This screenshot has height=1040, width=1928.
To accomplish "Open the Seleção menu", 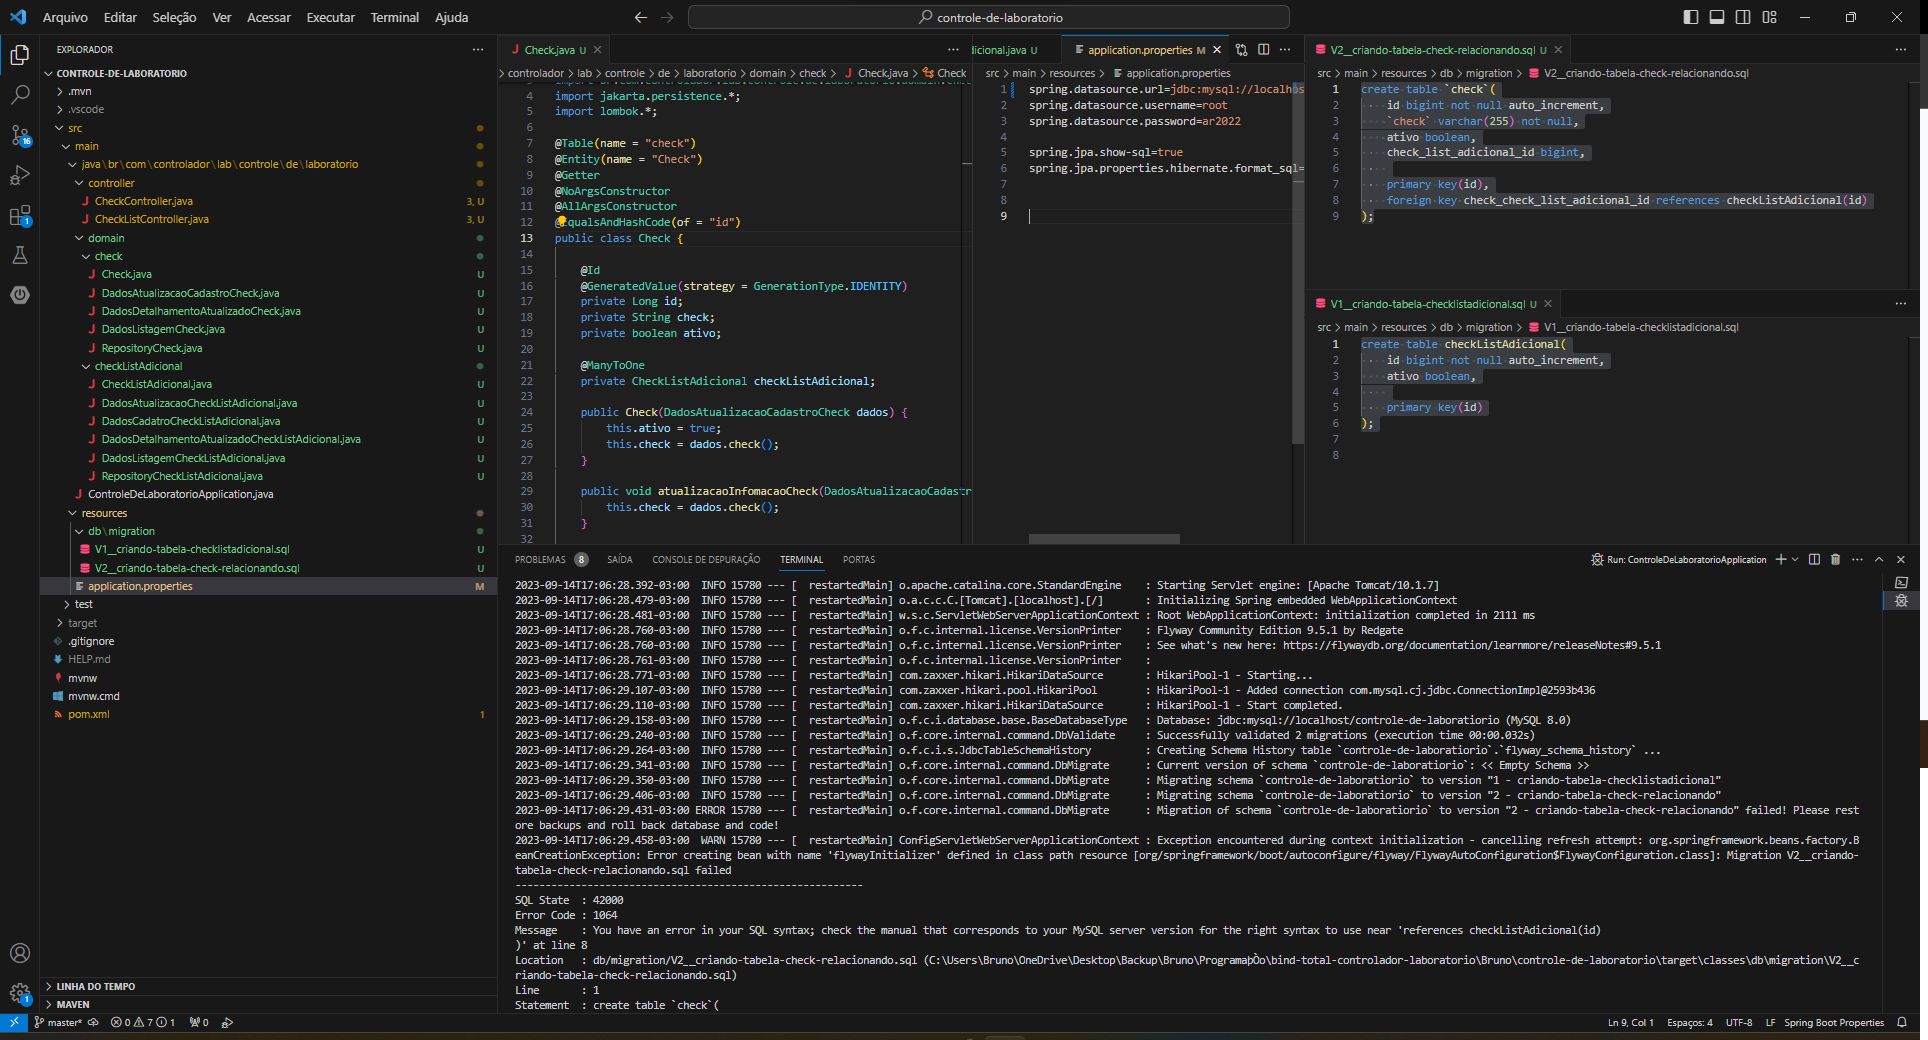I will (174, 17).
